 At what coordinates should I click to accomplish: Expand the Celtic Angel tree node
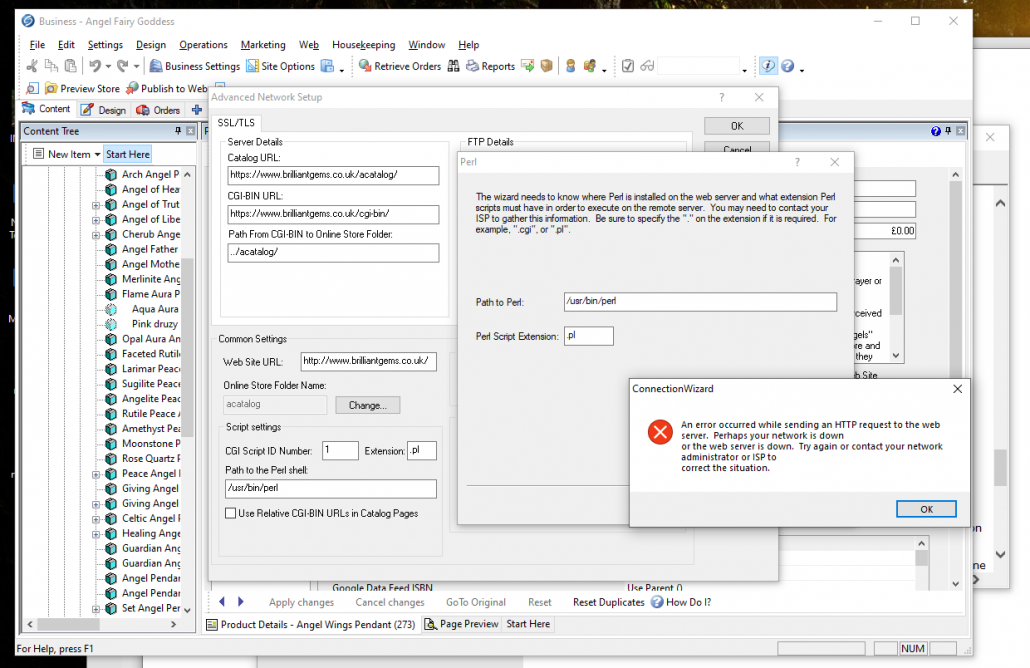pyautogui.click(x=96, y=519)
